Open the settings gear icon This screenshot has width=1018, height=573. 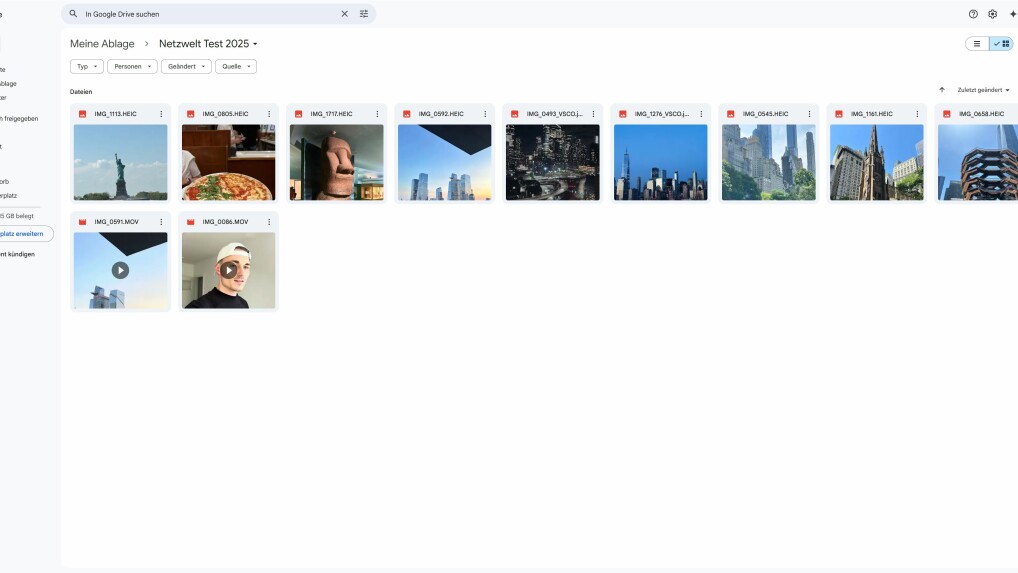[x=993, y=14]
